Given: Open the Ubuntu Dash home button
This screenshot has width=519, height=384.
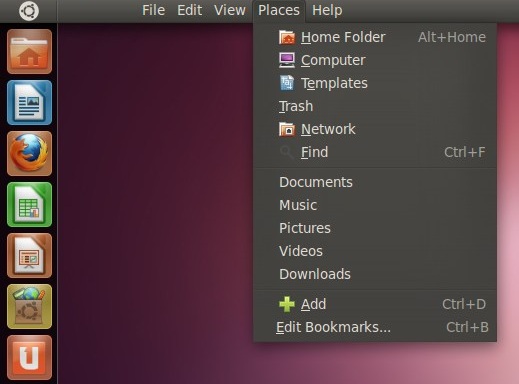Looking at the screenshot, I should pyautogui.click(x=29, y=11).
